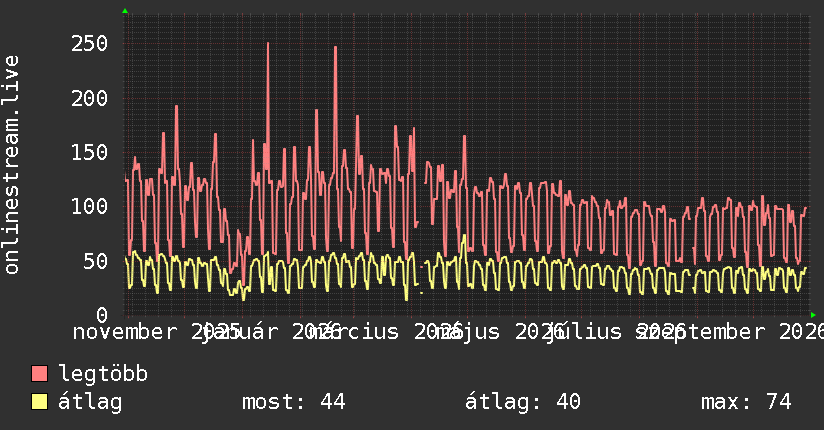The image size is (824, 430).
Task: Click the tallest pink peak near 250
Action: [x=268, y=44]
